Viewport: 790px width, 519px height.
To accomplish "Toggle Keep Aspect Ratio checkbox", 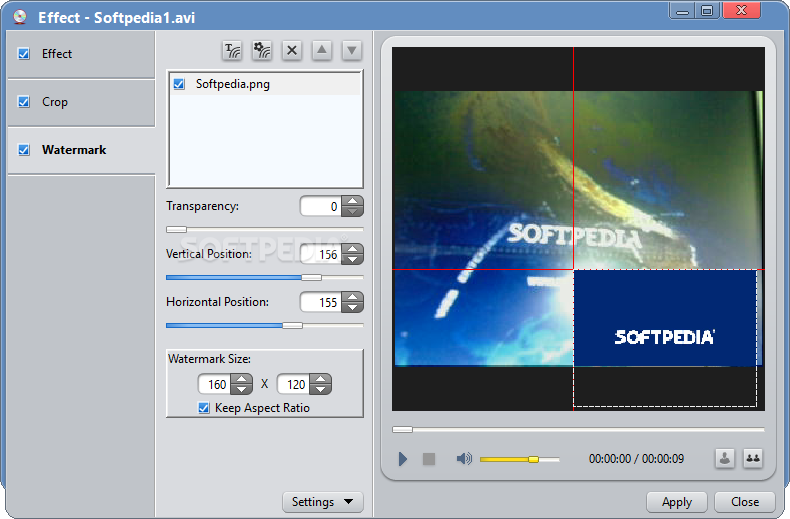I will pyautogui.click(x=204, y=408).
